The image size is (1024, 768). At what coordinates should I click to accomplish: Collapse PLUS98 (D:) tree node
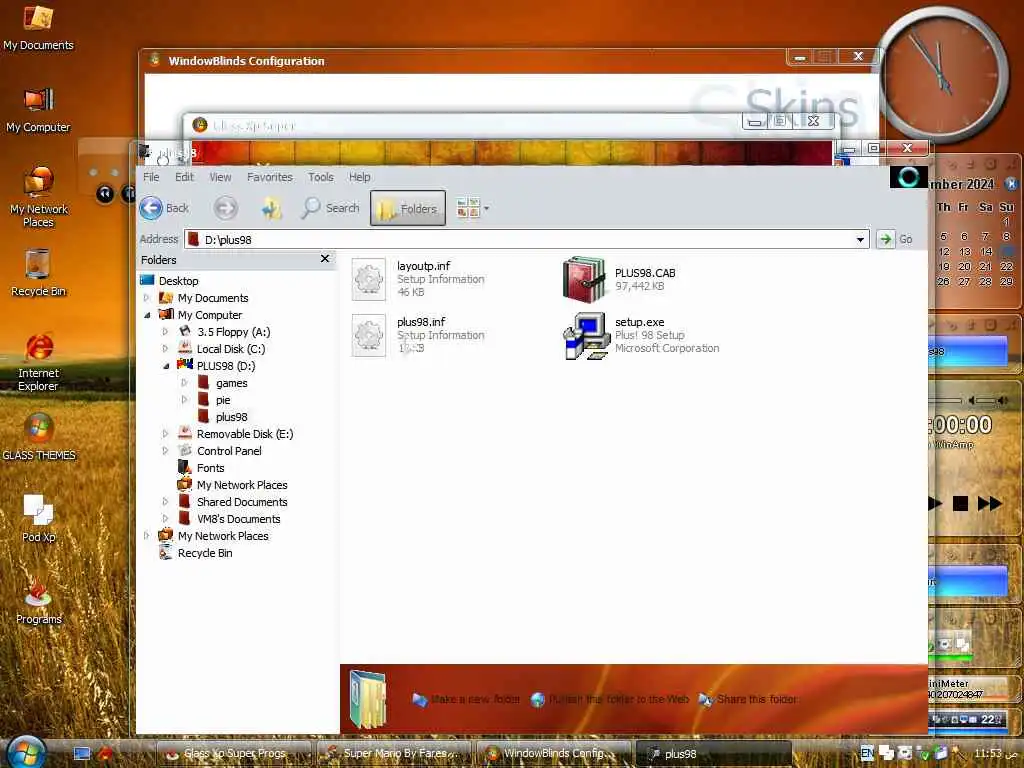click(x=165, y=366)
